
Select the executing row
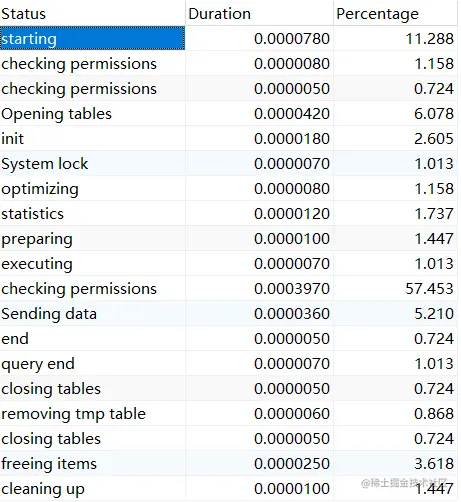tap(229, 263)
